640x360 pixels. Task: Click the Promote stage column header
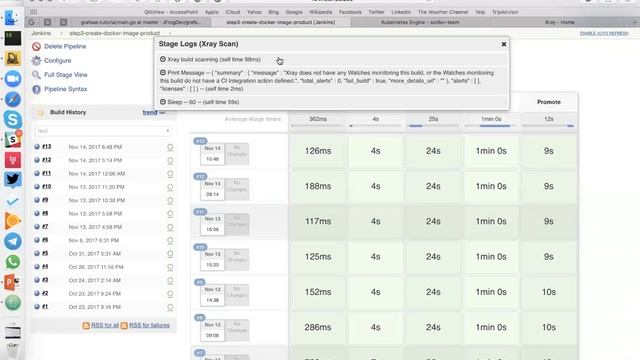pyautogui.click(x=549, y=102)
